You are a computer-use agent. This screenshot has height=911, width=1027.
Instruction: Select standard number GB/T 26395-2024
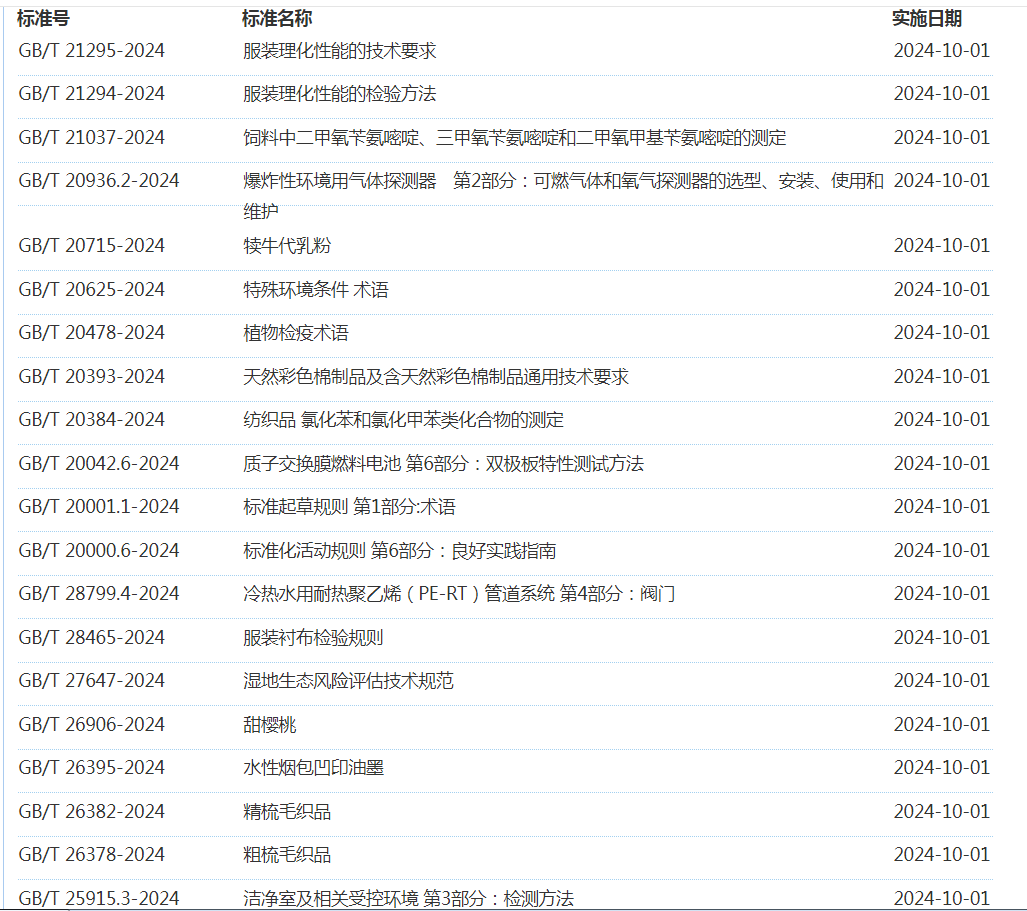(92, 768)
